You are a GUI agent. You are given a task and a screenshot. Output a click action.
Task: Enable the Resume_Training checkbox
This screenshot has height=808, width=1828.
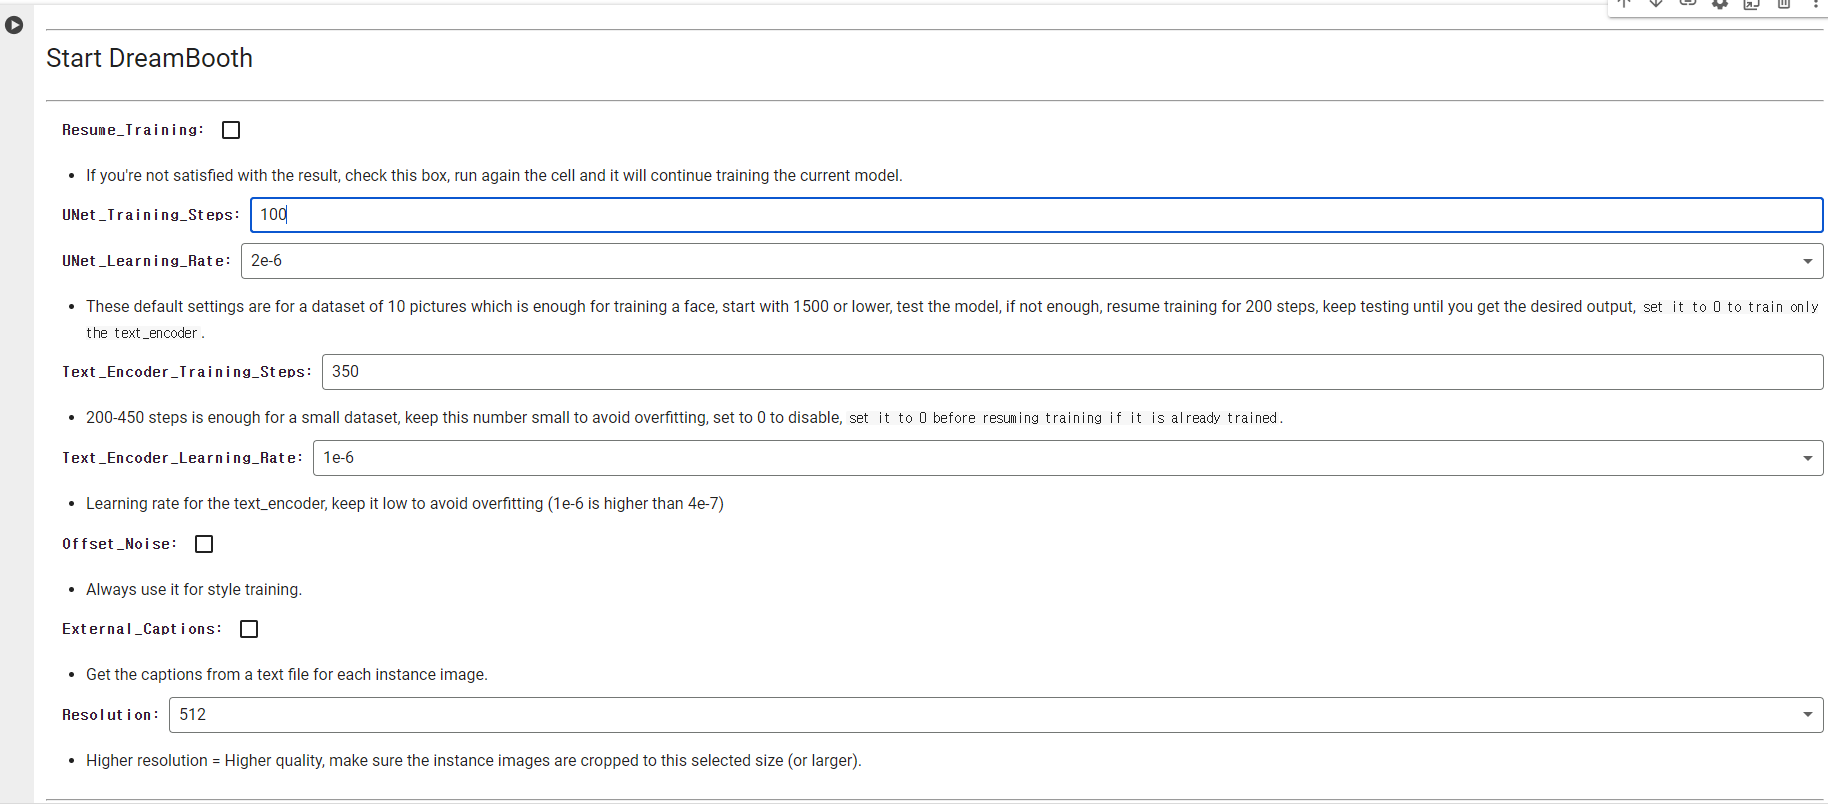coord(231,130)
